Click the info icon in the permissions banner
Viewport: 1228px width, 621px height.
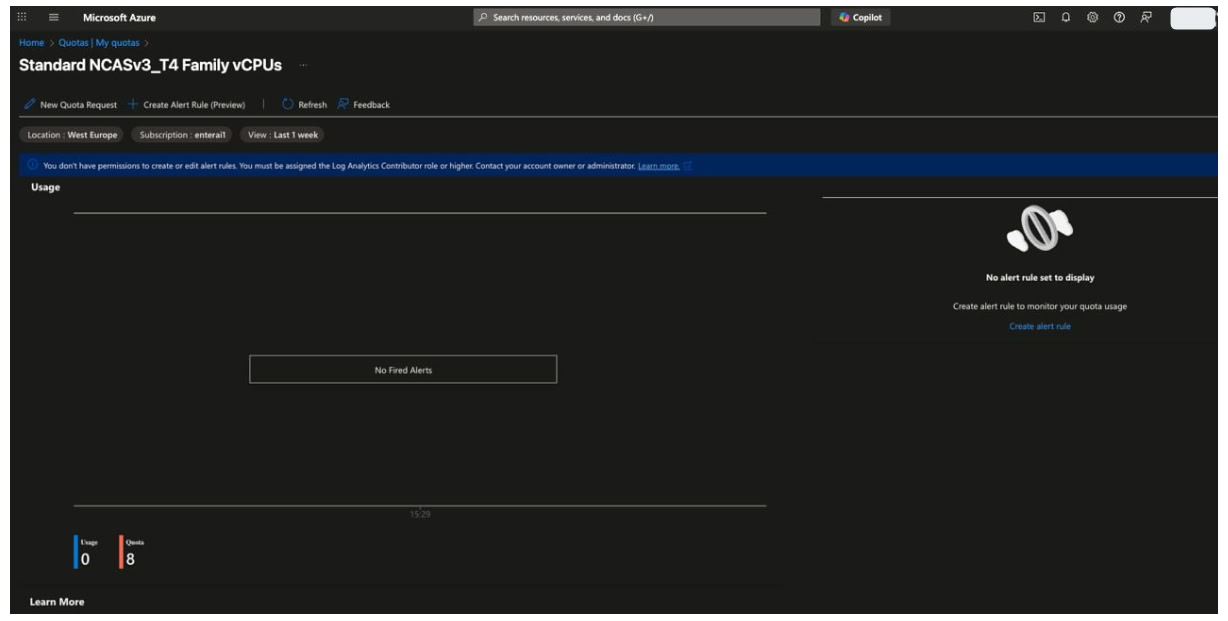(34, 165)
